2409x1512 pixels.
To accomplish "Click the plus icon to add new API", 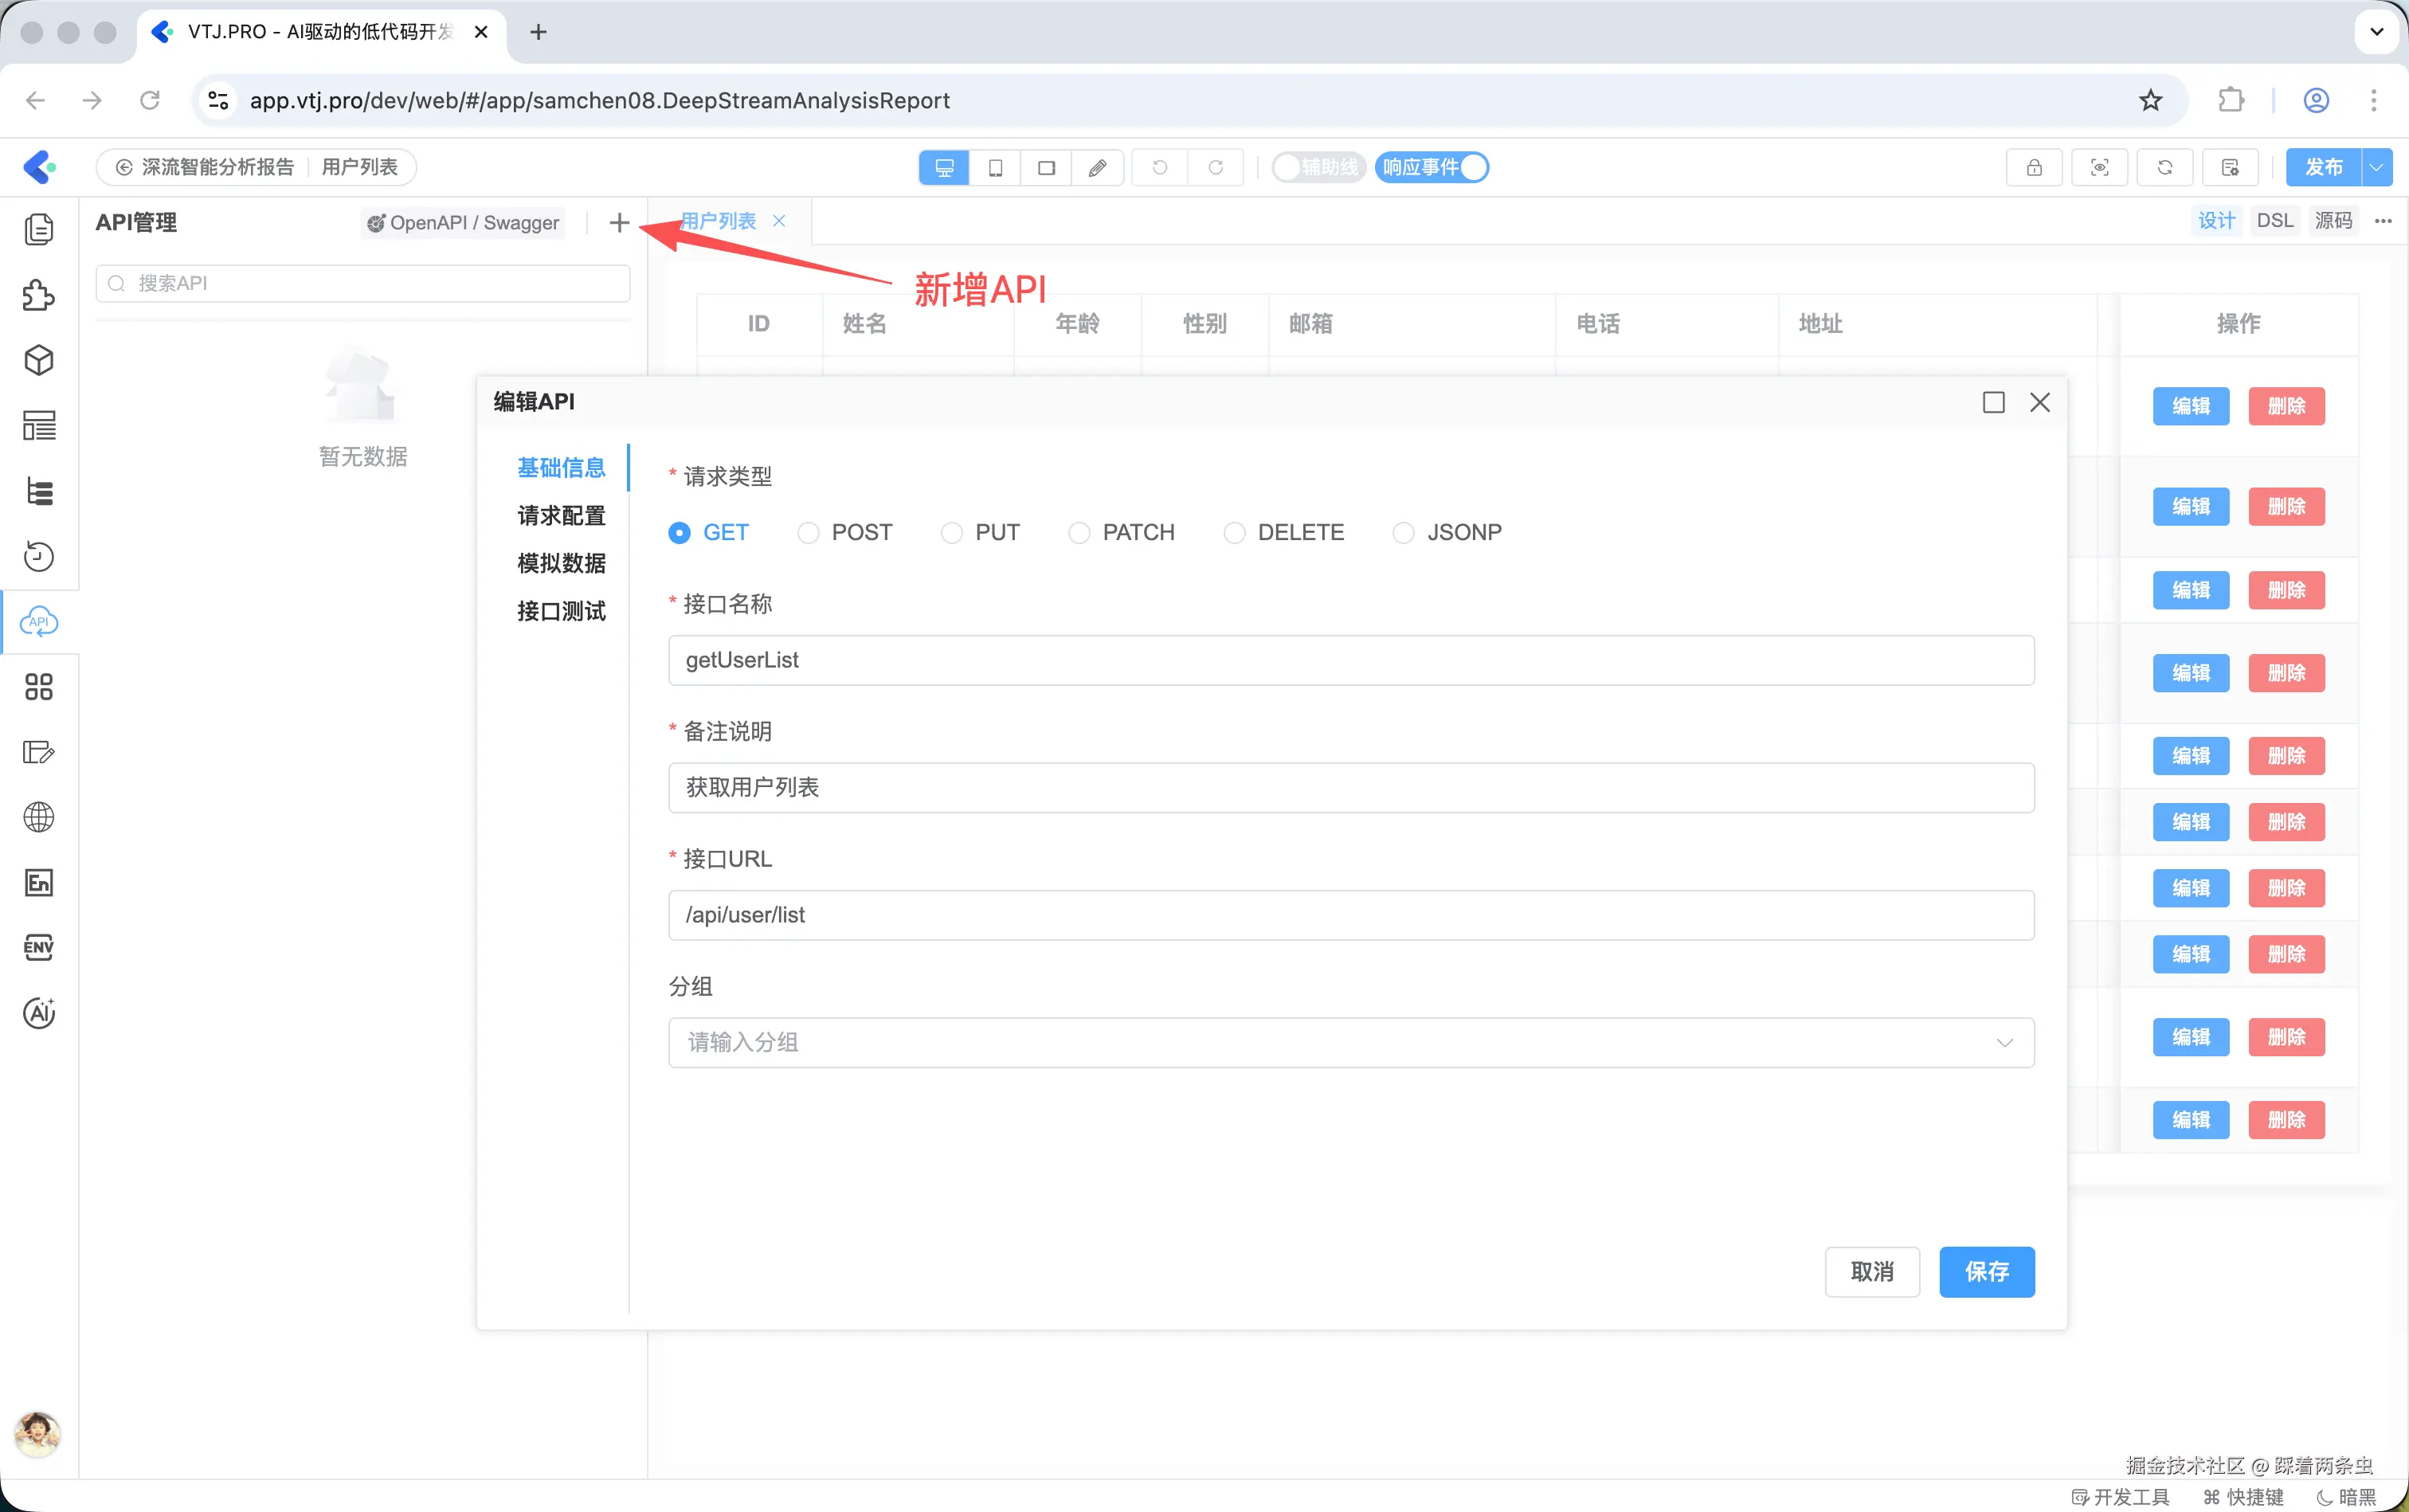I will click(619, 222).
